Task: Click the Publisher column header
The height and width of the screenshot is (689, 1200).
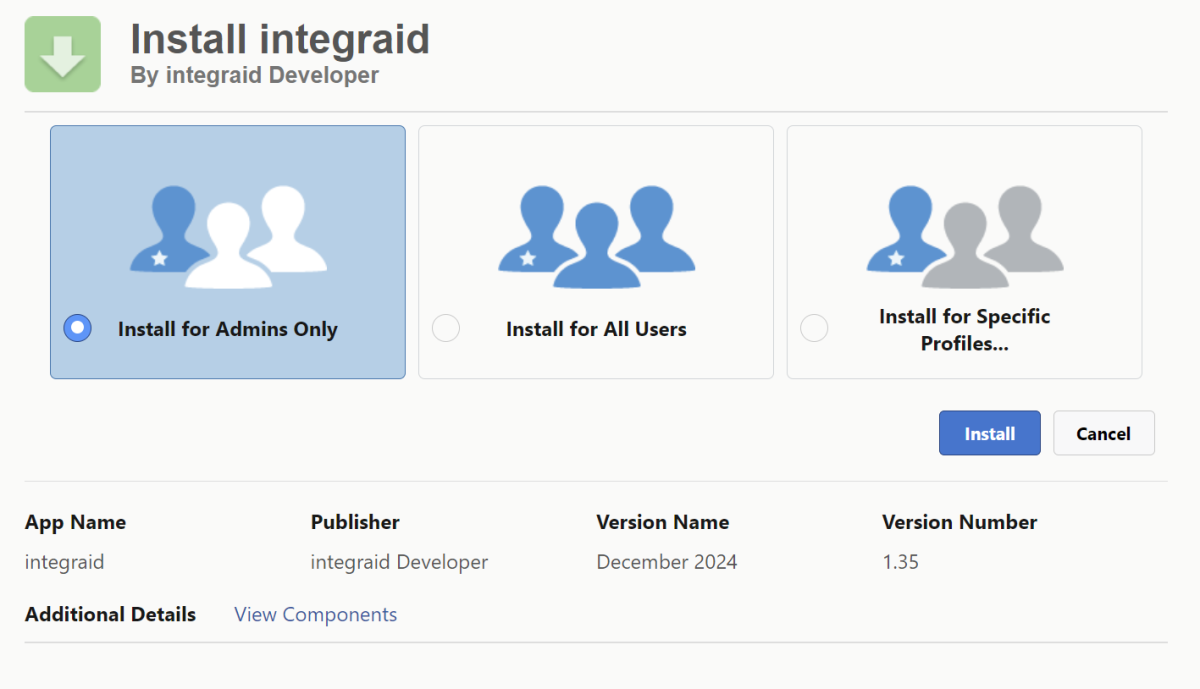Action: pos(355,522)
